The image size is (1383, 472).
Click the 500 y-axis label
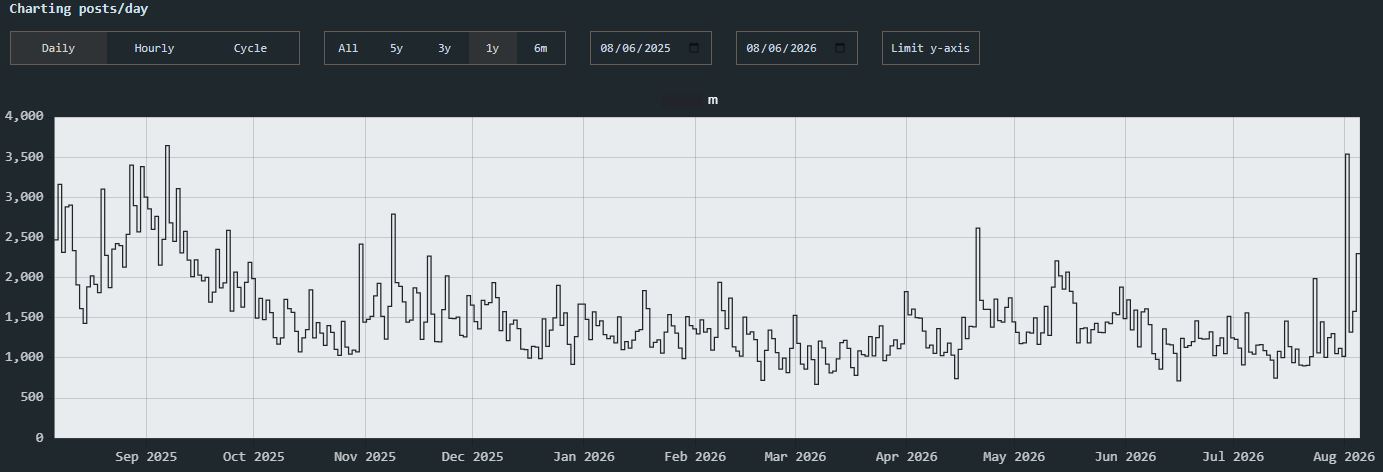pyautogui.click(x=31, y=398)
